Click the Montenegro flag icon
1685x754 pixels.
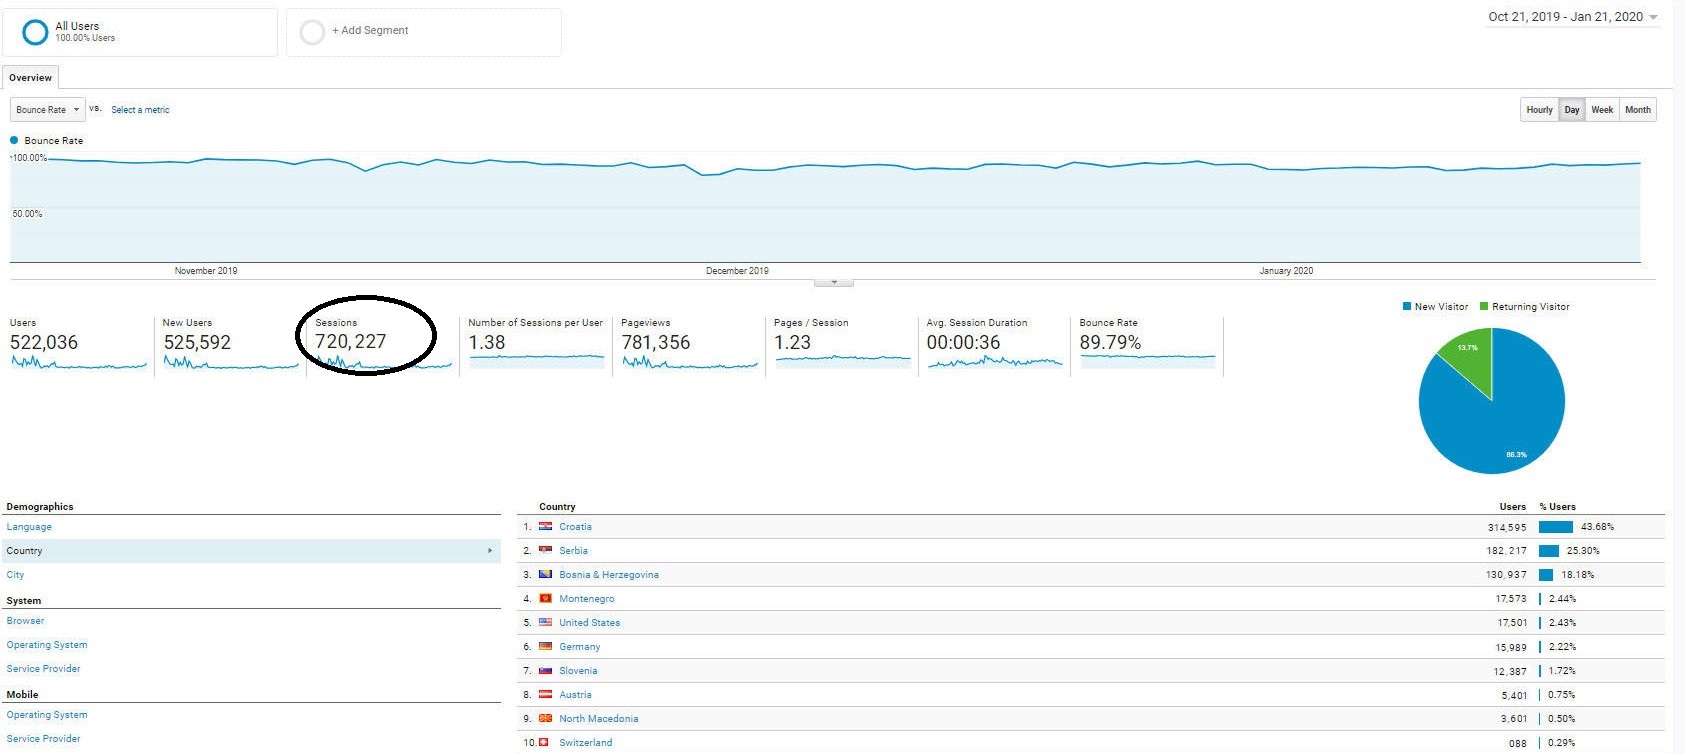coord(545,599)
